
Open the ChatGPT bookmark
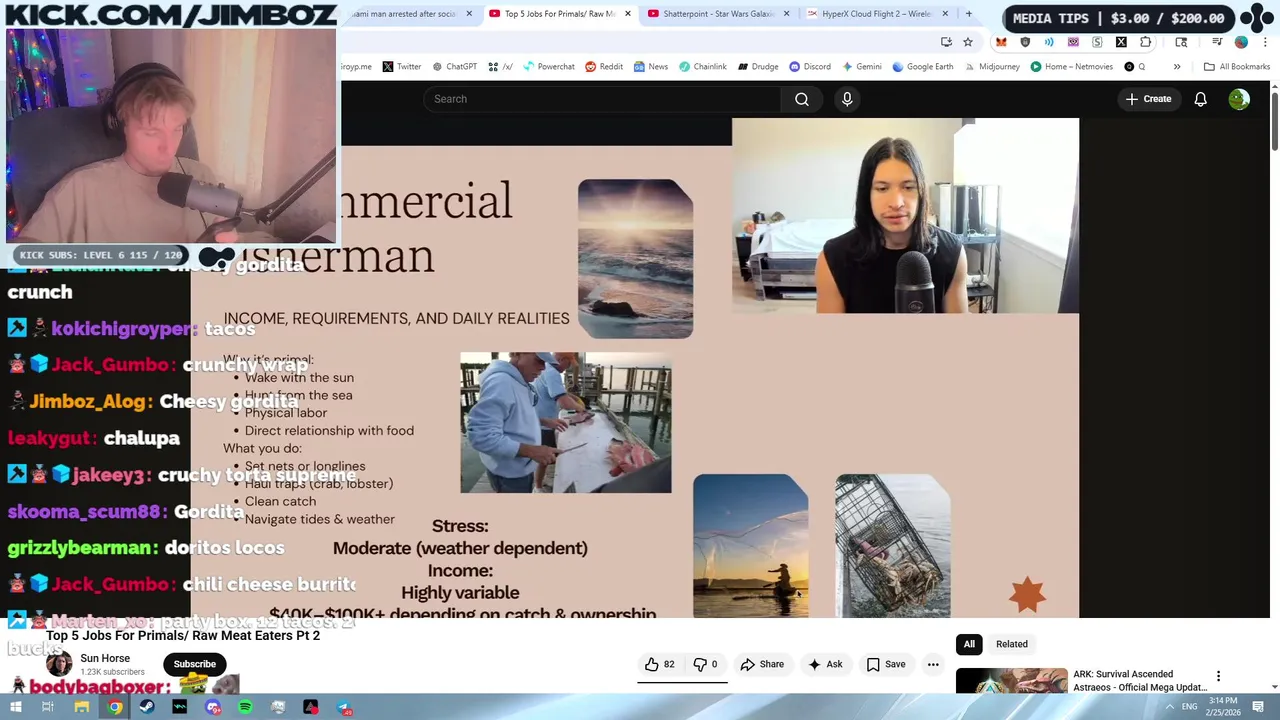454,67
